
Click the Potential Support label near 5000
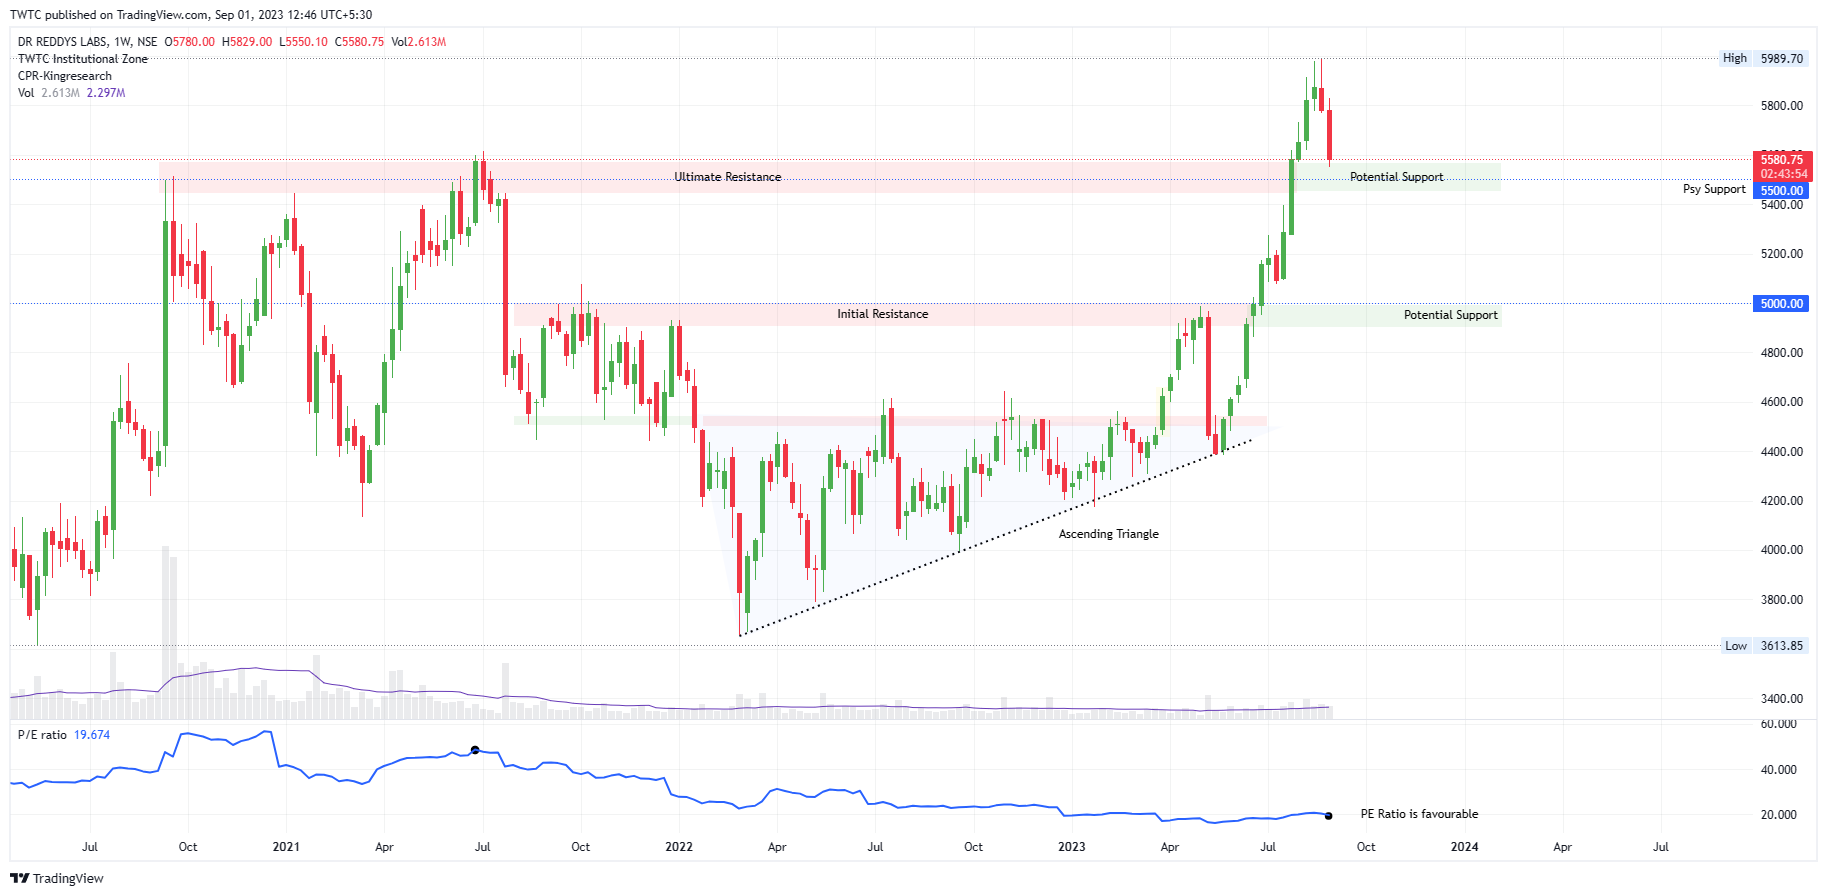(1450, 315)
